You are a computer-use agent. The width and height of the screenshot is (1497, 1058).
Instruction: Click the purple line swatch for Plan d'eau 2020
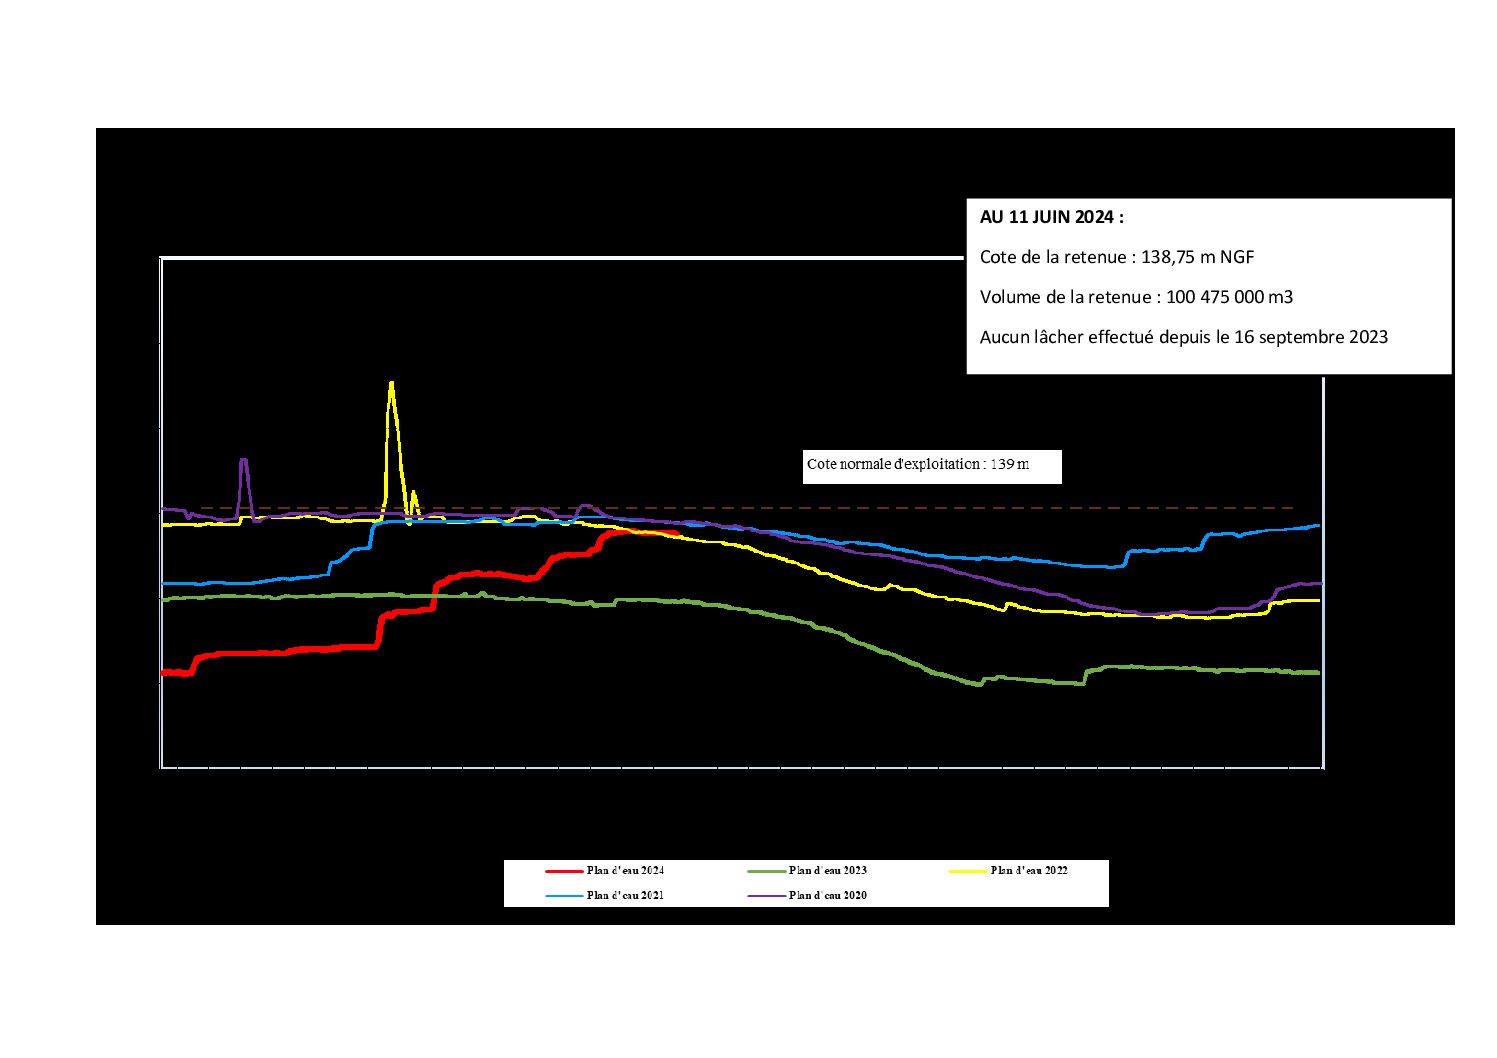tap(766, 896)
